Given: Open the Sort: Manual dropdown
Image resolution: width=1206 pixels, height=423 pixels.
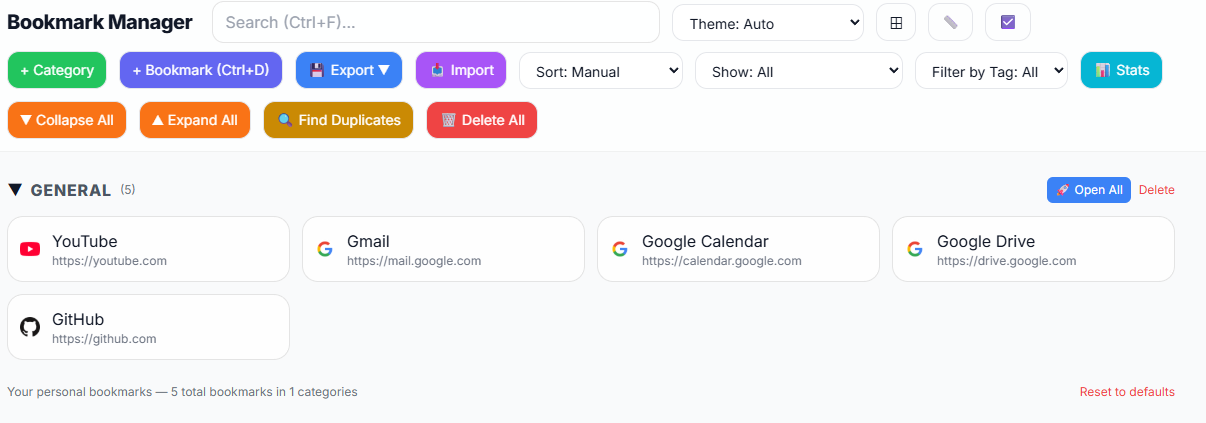Looking at the screenshot, I should [601, 71].
